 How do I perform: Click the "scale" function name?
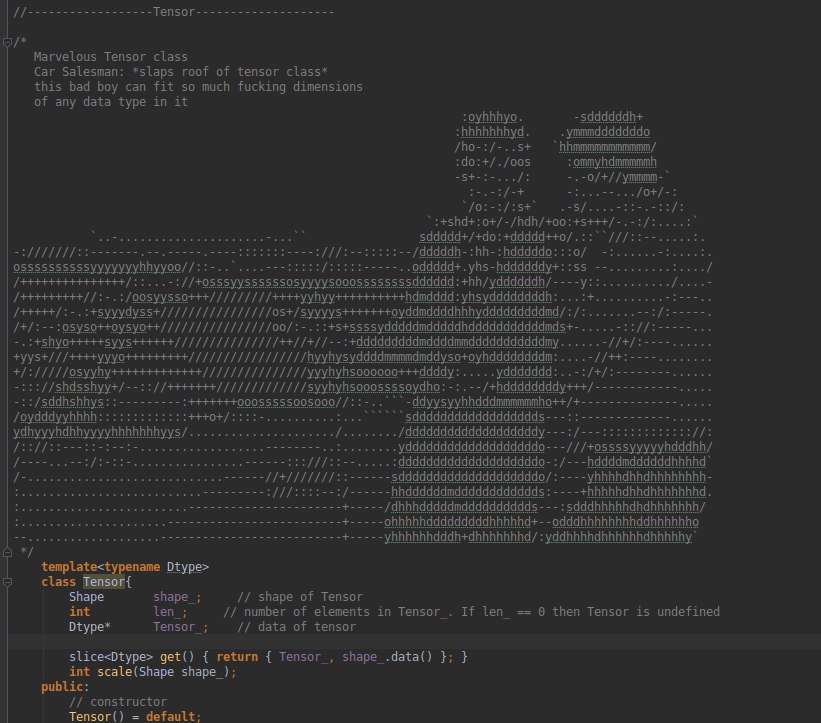pyautogui.click(x=114, y=672)
